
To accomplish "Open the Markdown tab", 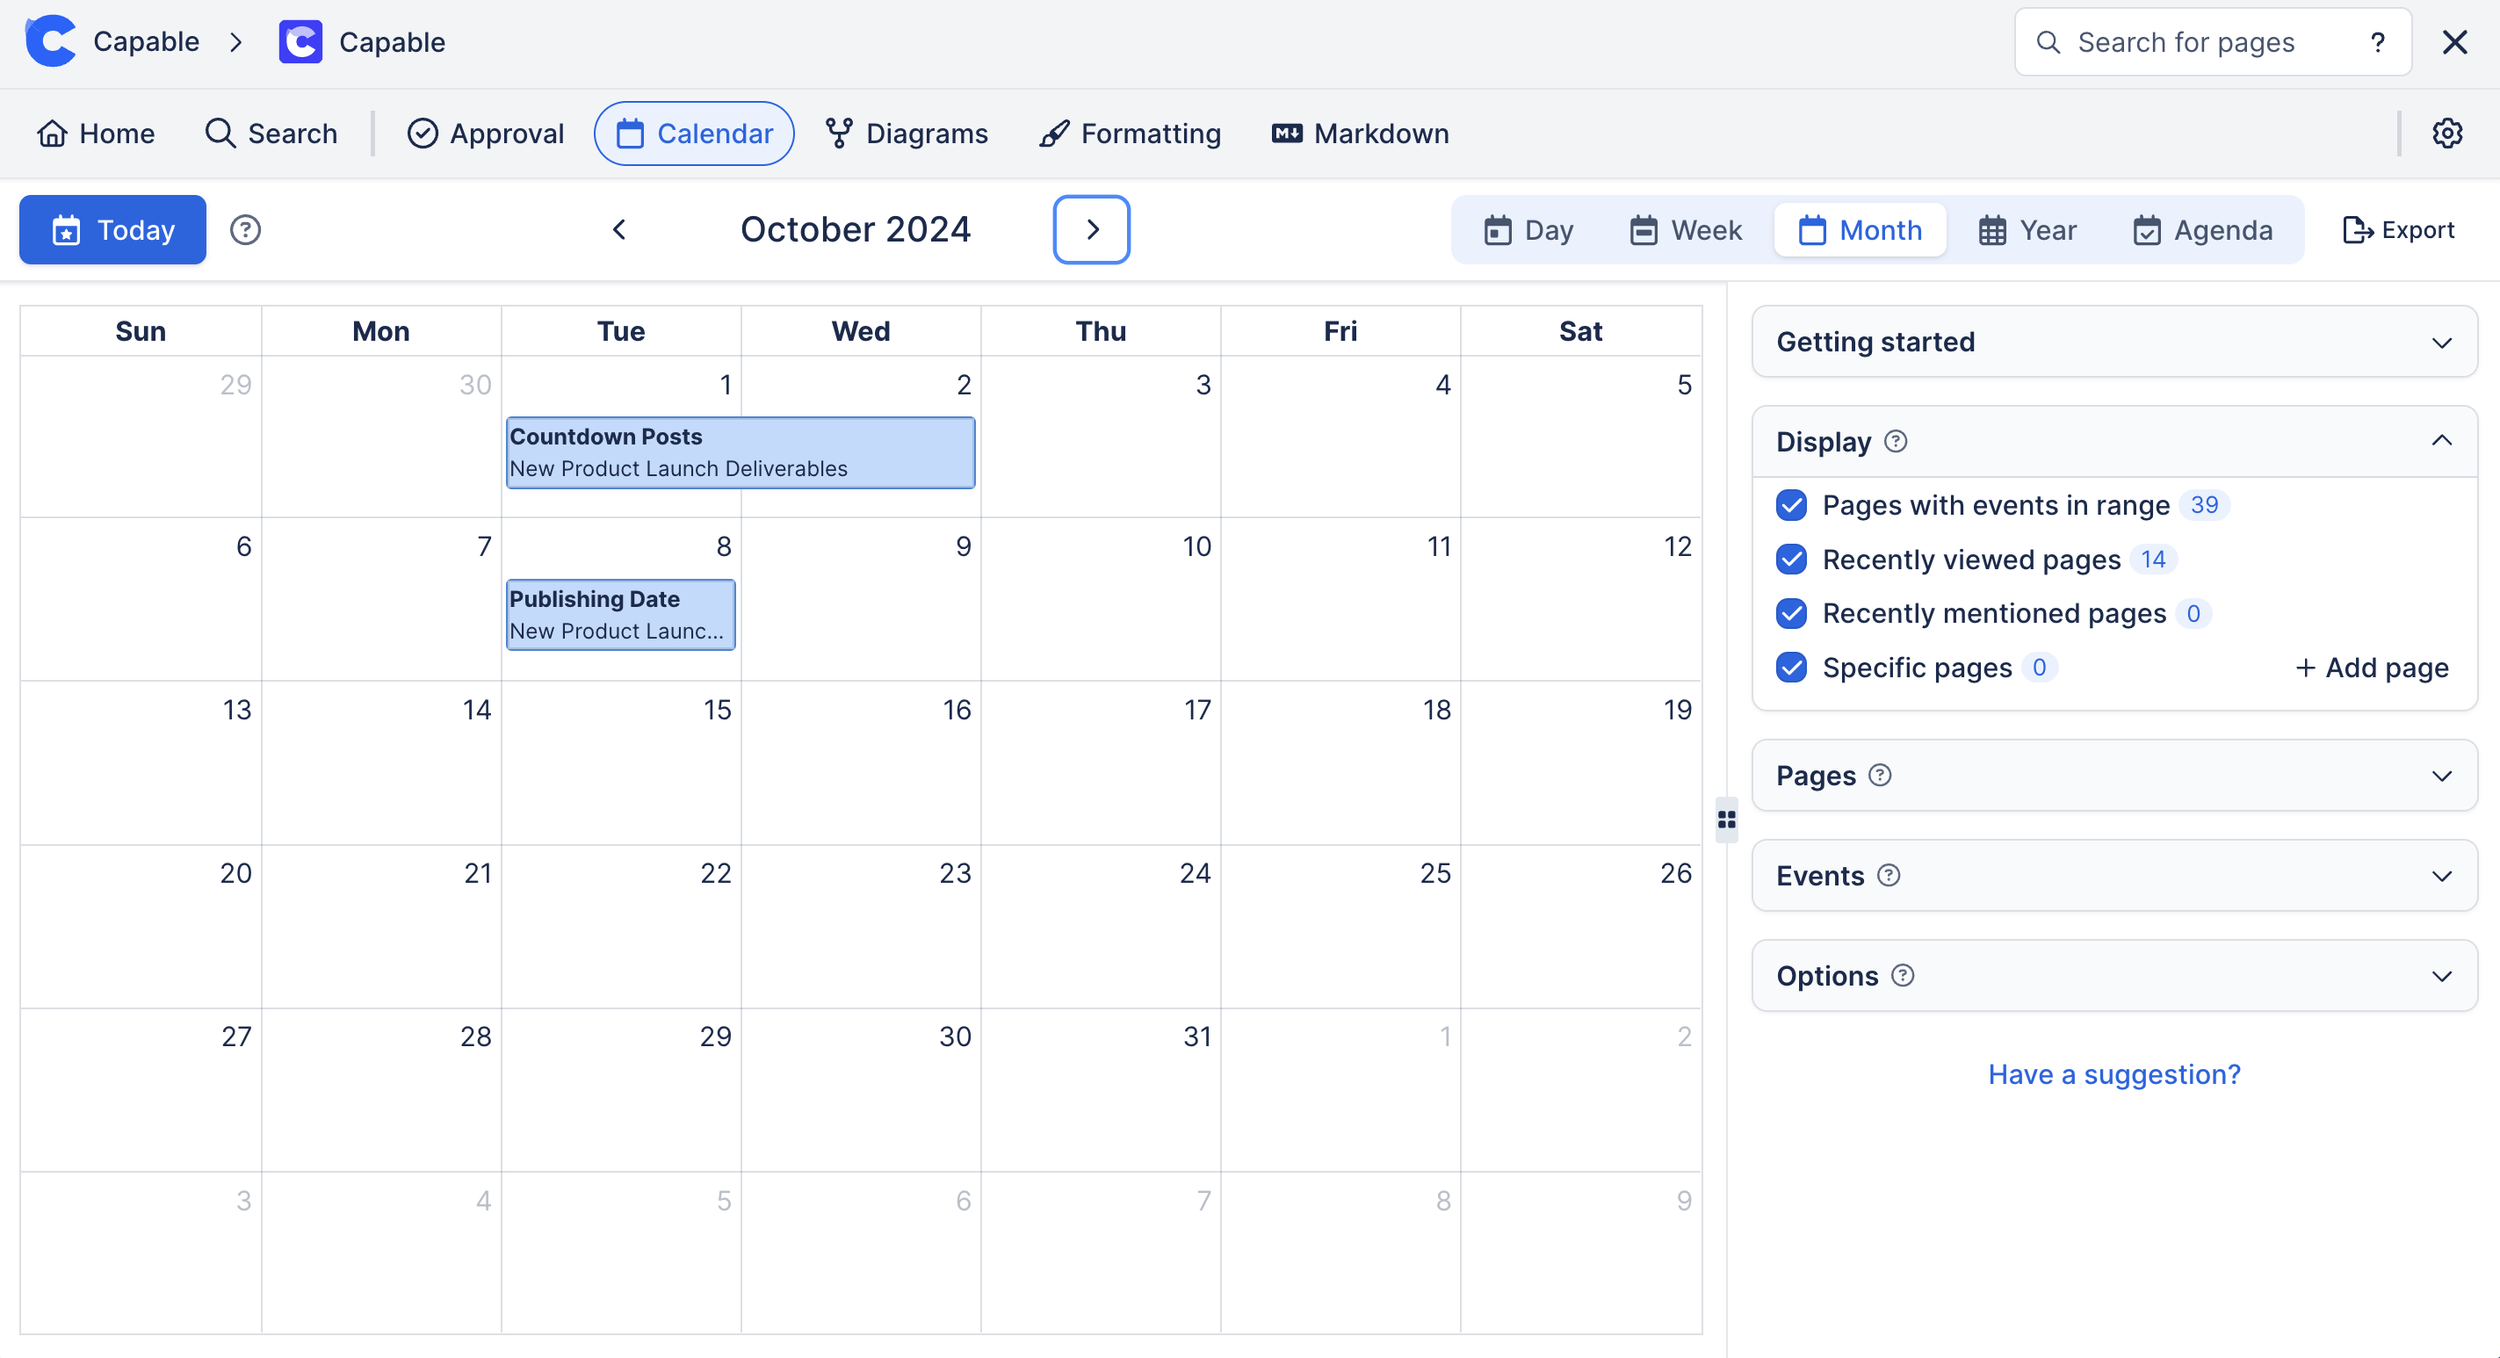I will coord(1360,133).
